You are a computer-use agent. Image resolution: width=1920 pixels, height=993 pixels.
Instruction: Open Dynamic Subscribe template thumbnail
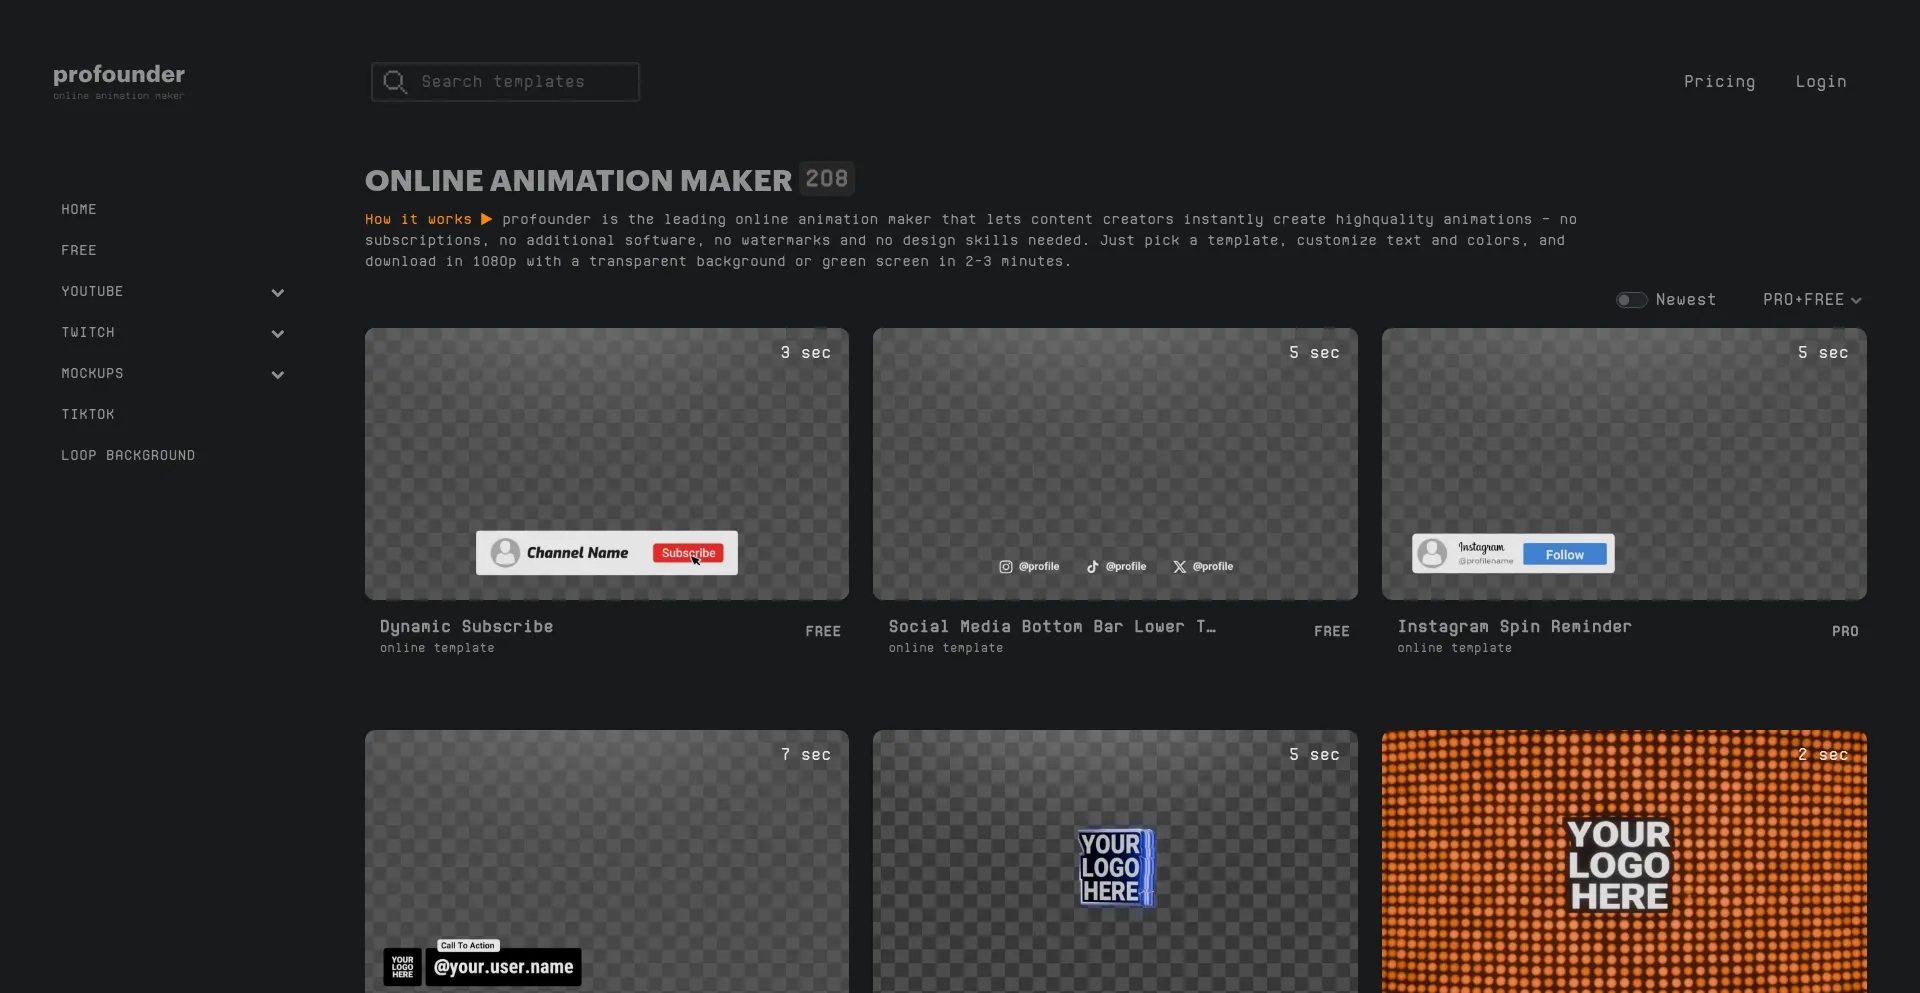607,464
